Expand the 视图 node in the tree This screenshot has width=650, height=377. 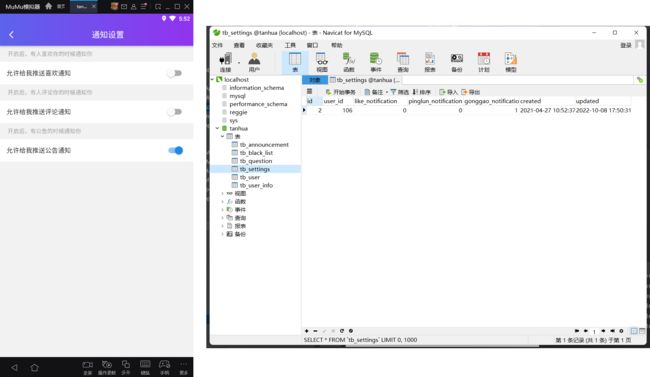pyautogui.click(x=223, y=194)
